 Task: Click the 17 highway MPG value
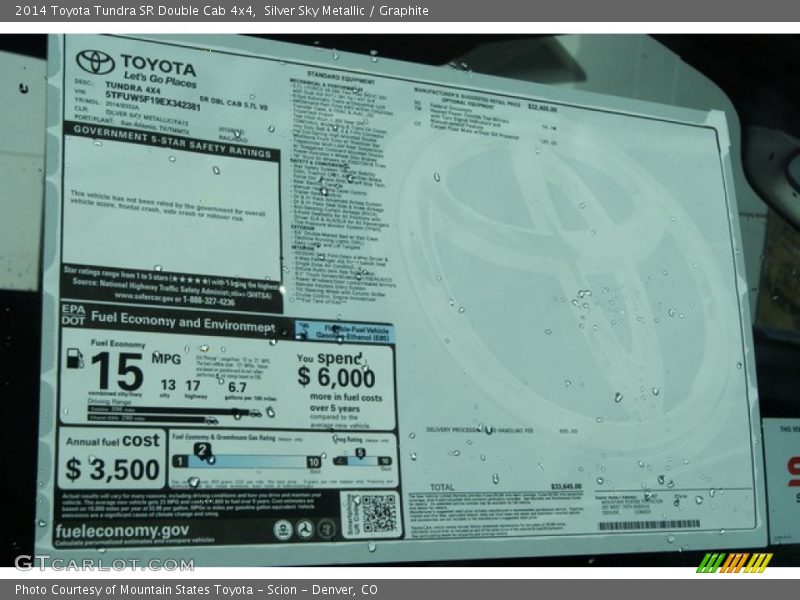click(x=193, y=386)
